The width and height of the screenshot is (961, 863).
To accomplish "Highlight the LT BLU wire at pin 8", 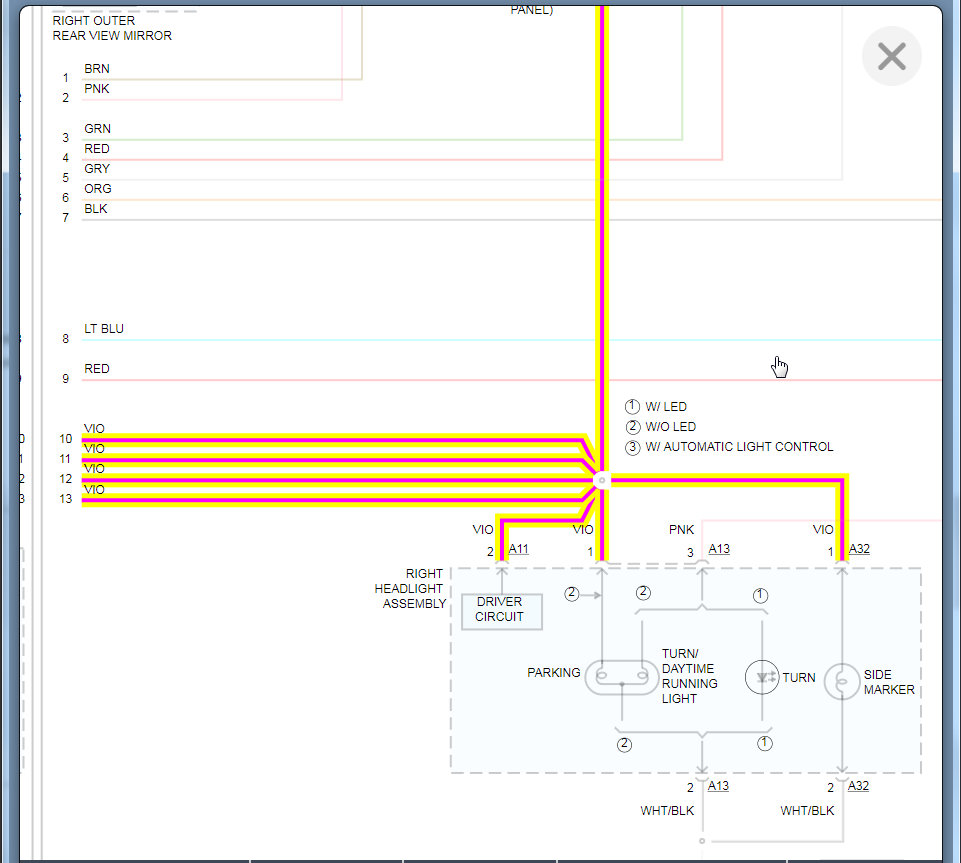I will (511, 340).
